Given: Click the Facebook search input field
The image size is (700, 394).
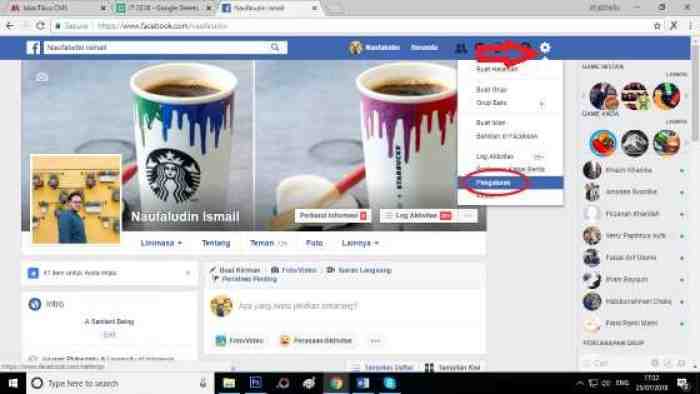Looking at the screenshot, I should [157, 47].
